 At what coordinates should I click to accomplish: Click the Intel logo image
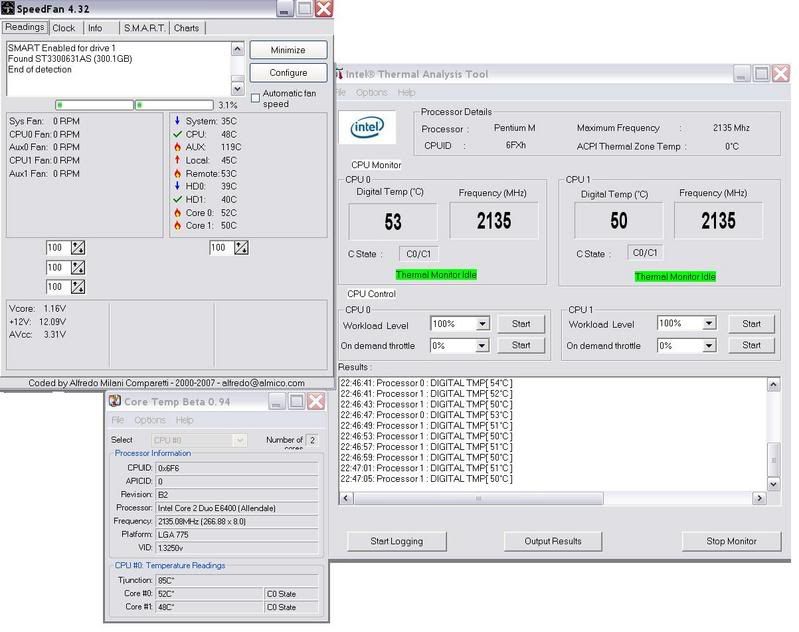coord(367,127)
